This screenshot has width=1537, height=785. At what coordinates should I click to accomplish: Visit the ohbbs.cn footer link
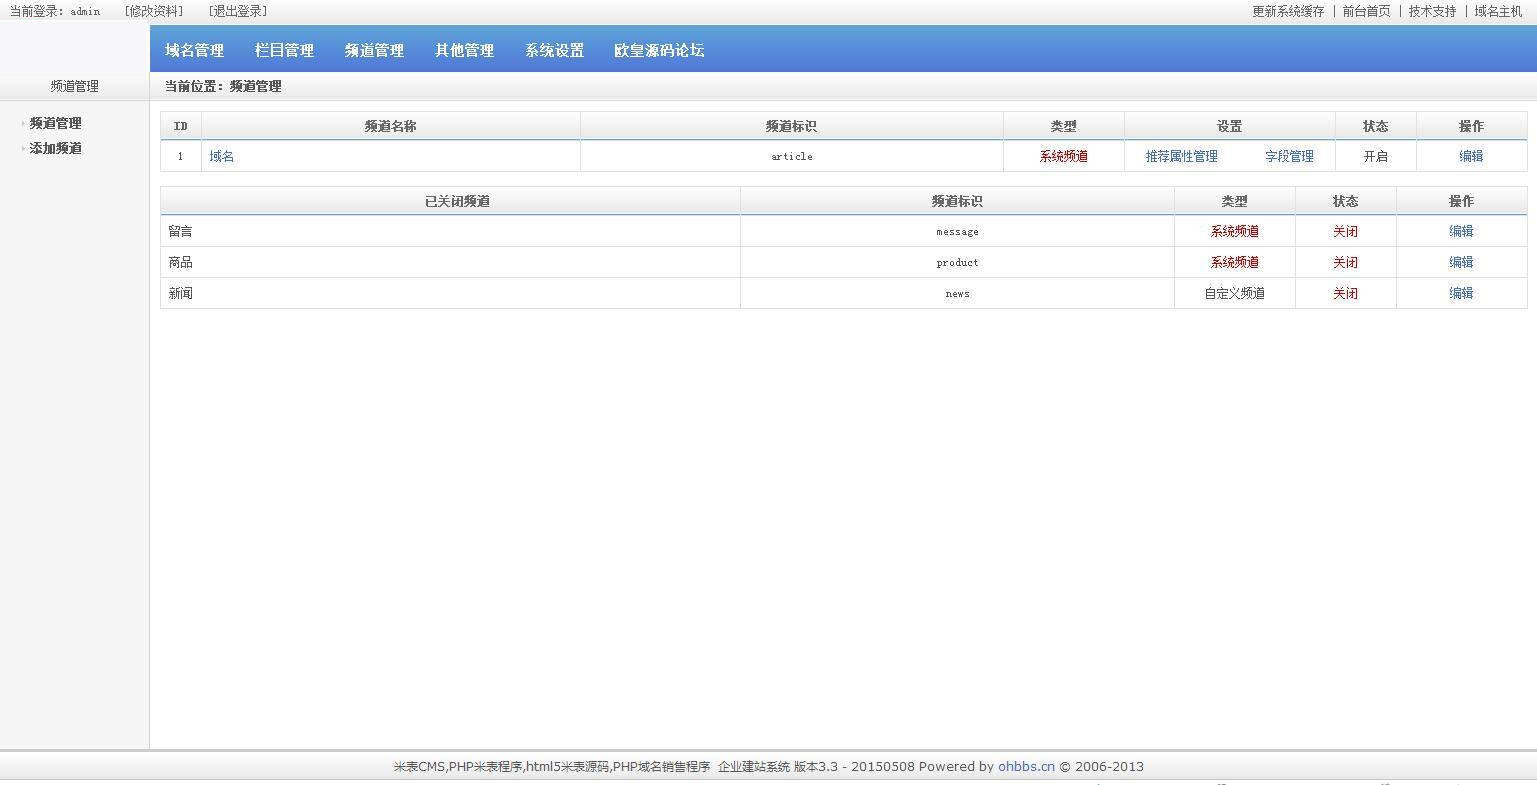click(x=1026, y=766)
